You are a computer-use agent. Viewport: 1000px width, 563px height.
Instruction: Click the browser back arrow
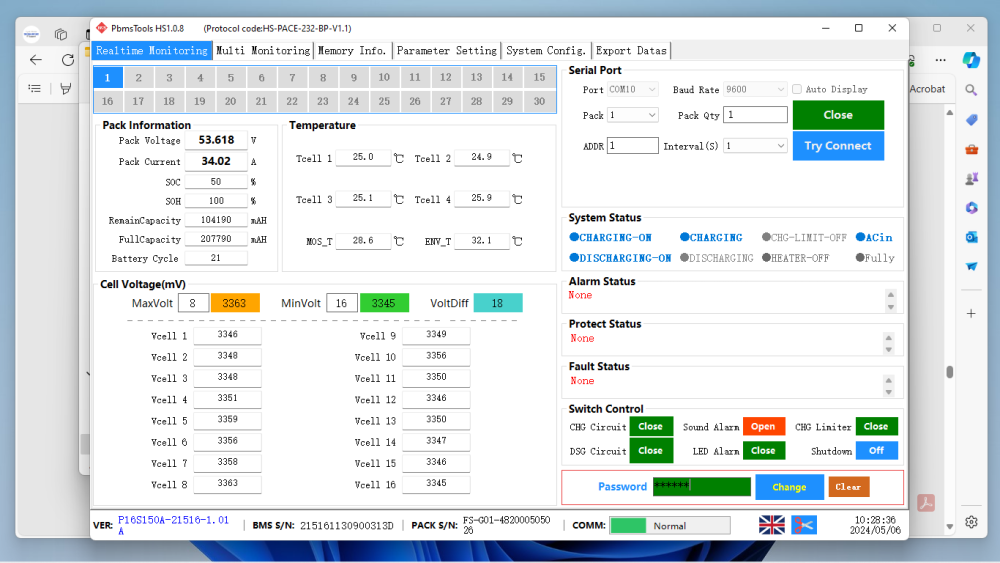pos(36,60)
